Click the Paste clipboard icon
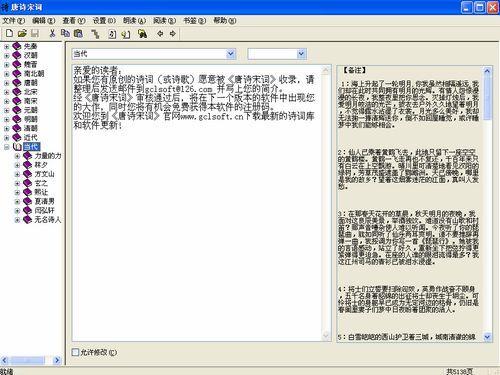 [78, 33]
